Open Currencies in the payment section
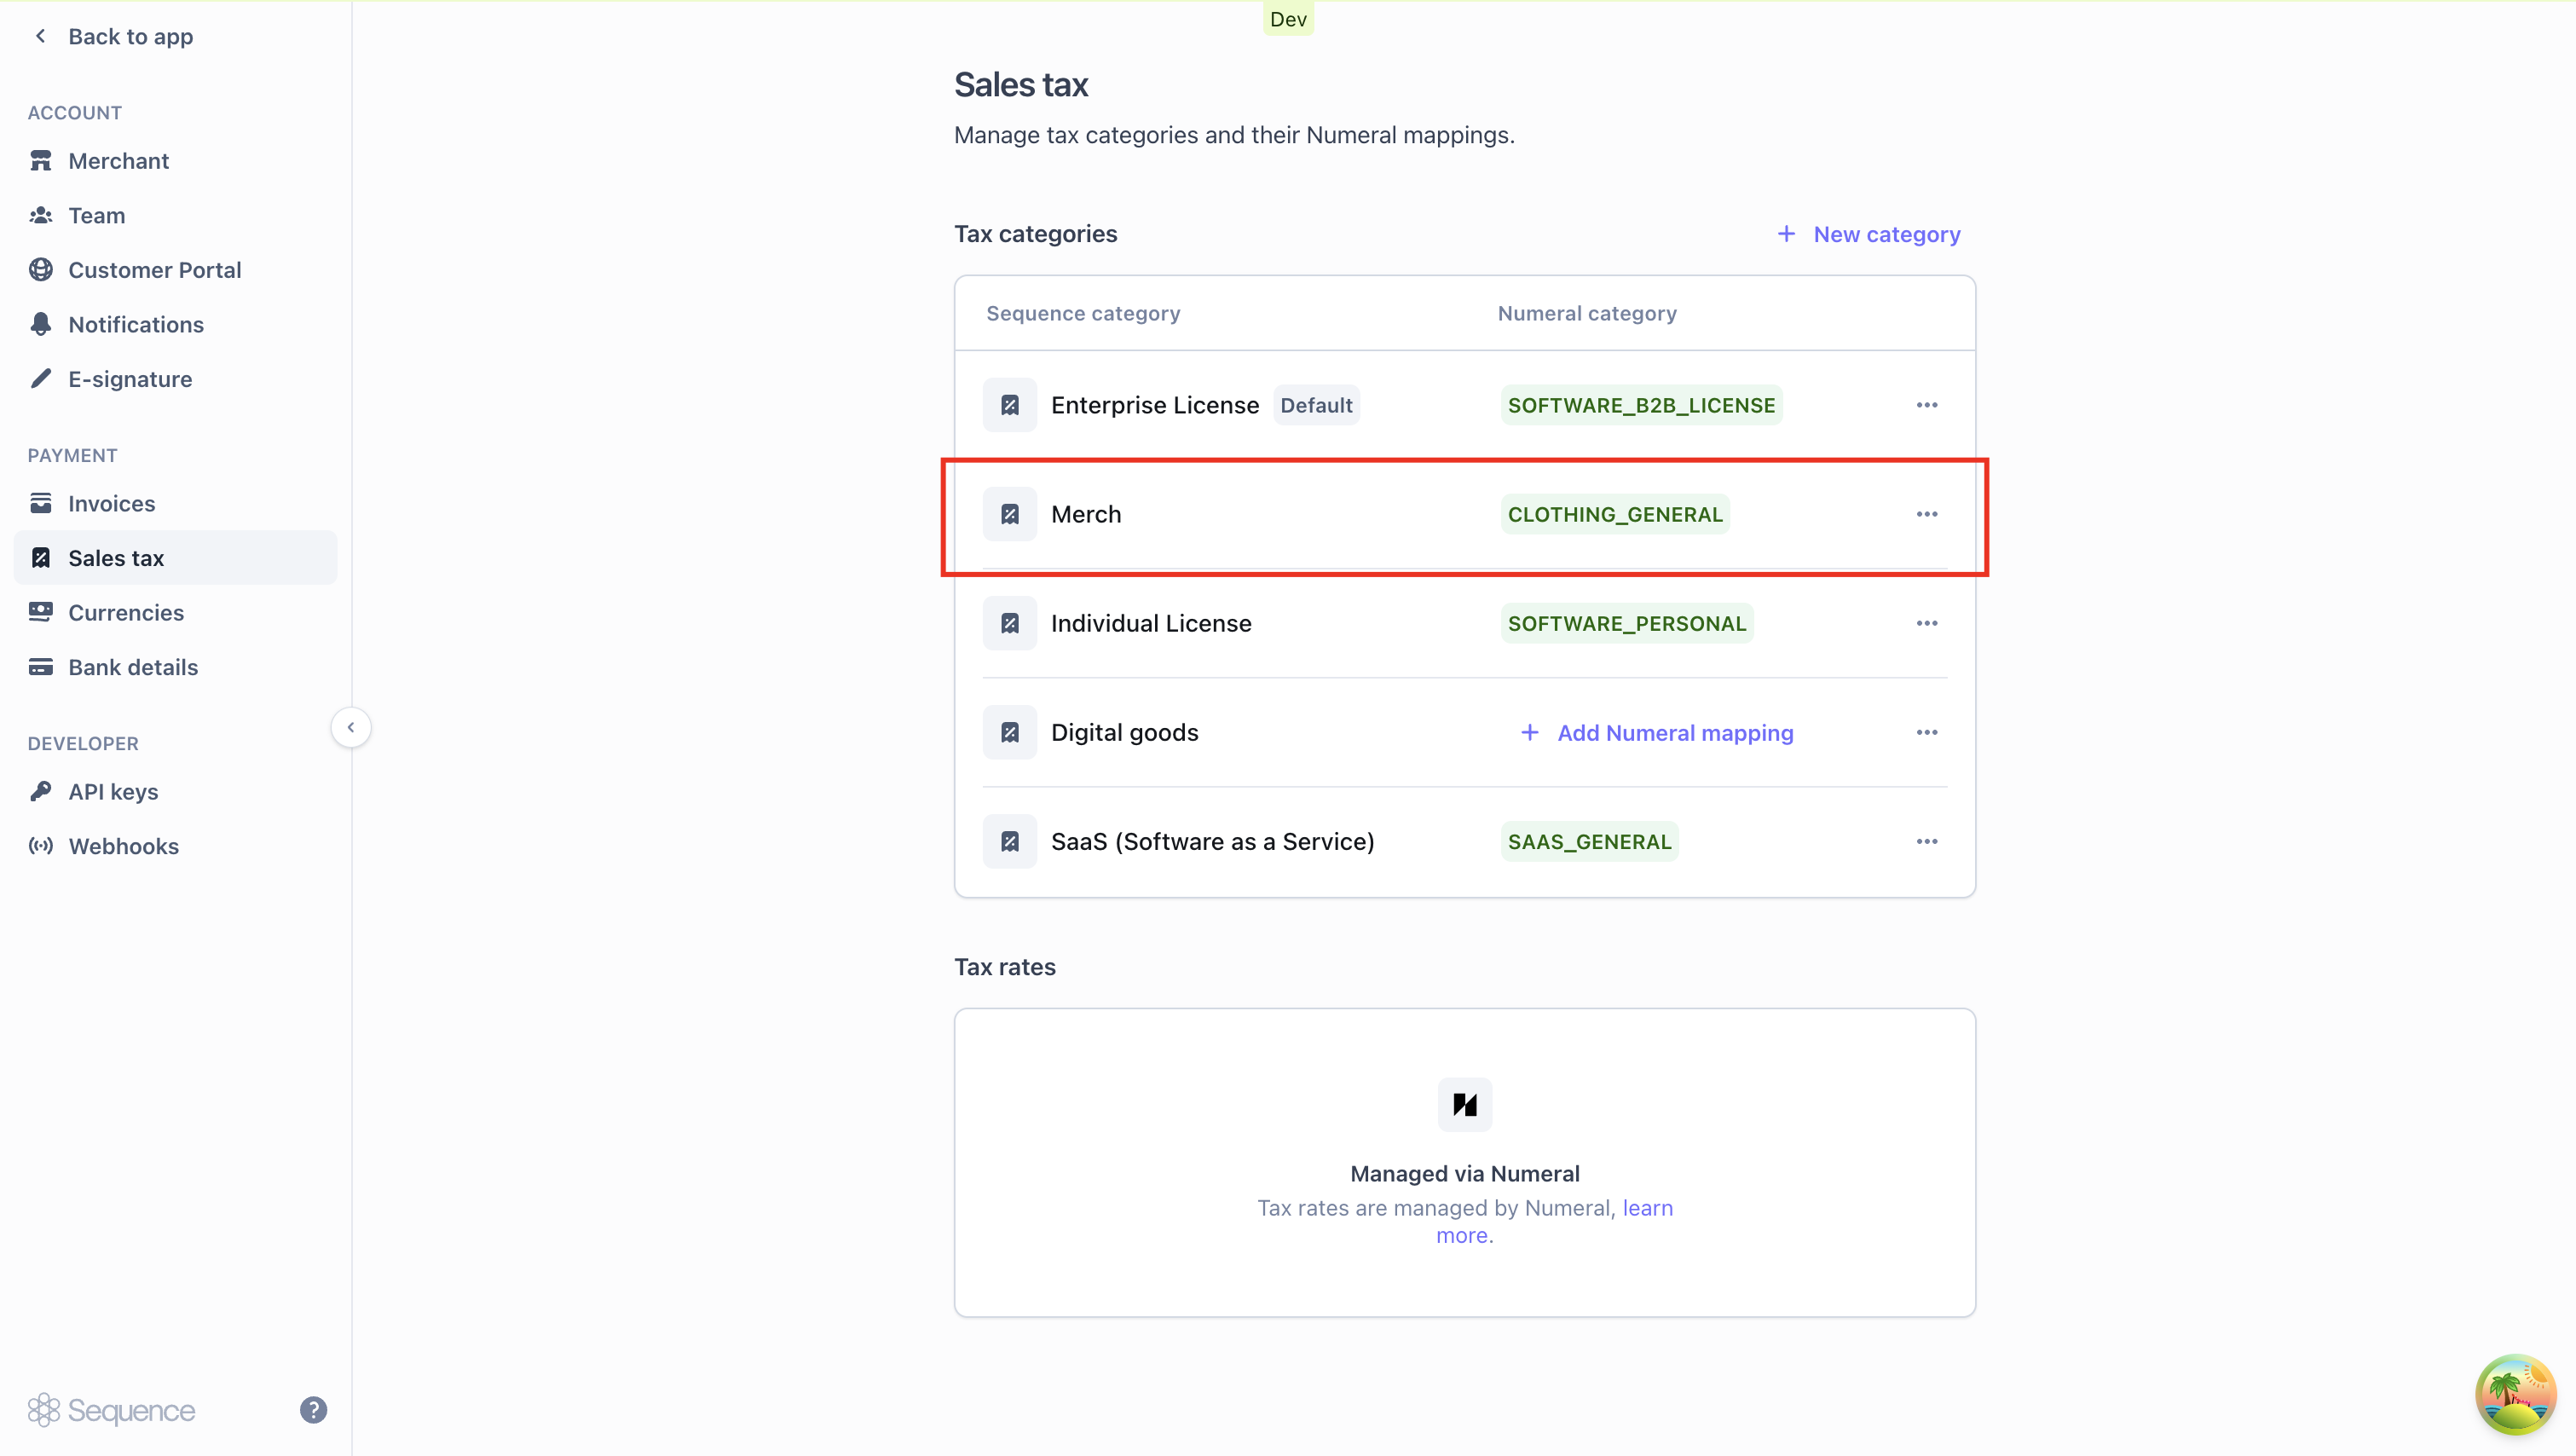This screenshot has width=2576, height=1456. tap(126, 612)
